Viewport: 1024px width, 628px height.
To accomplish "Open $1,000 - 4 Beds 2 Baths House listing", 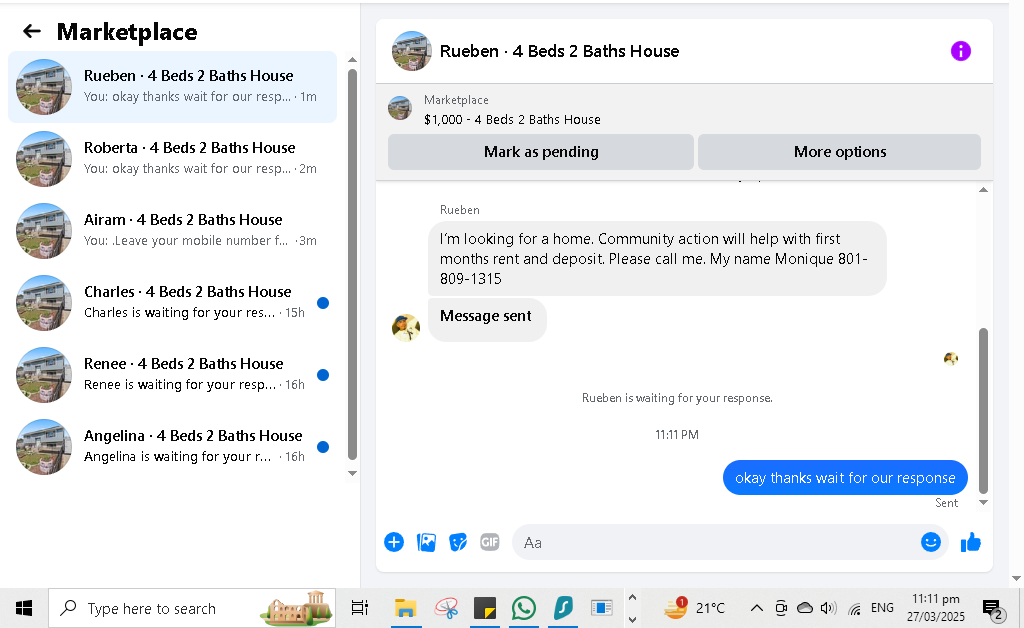I will [x=512, y=119].
